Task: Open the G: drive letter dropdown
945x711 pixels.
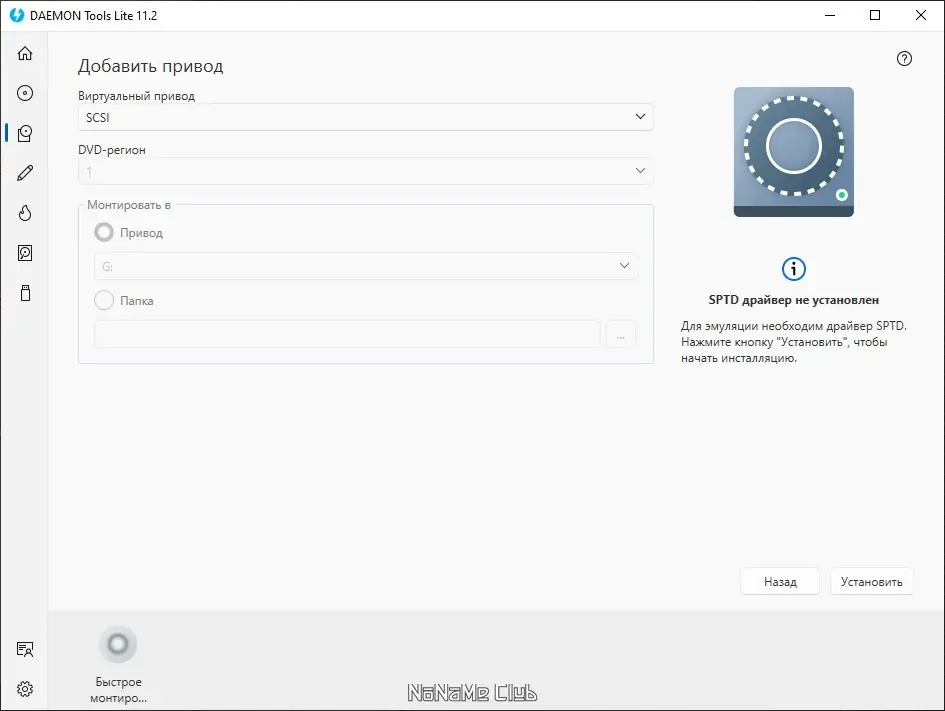Action: (366, 266)
